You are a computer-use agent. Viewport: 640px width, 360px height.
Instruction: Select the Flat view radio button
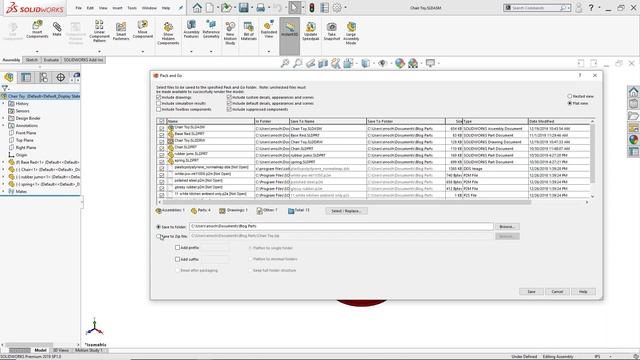click(569, 103)
